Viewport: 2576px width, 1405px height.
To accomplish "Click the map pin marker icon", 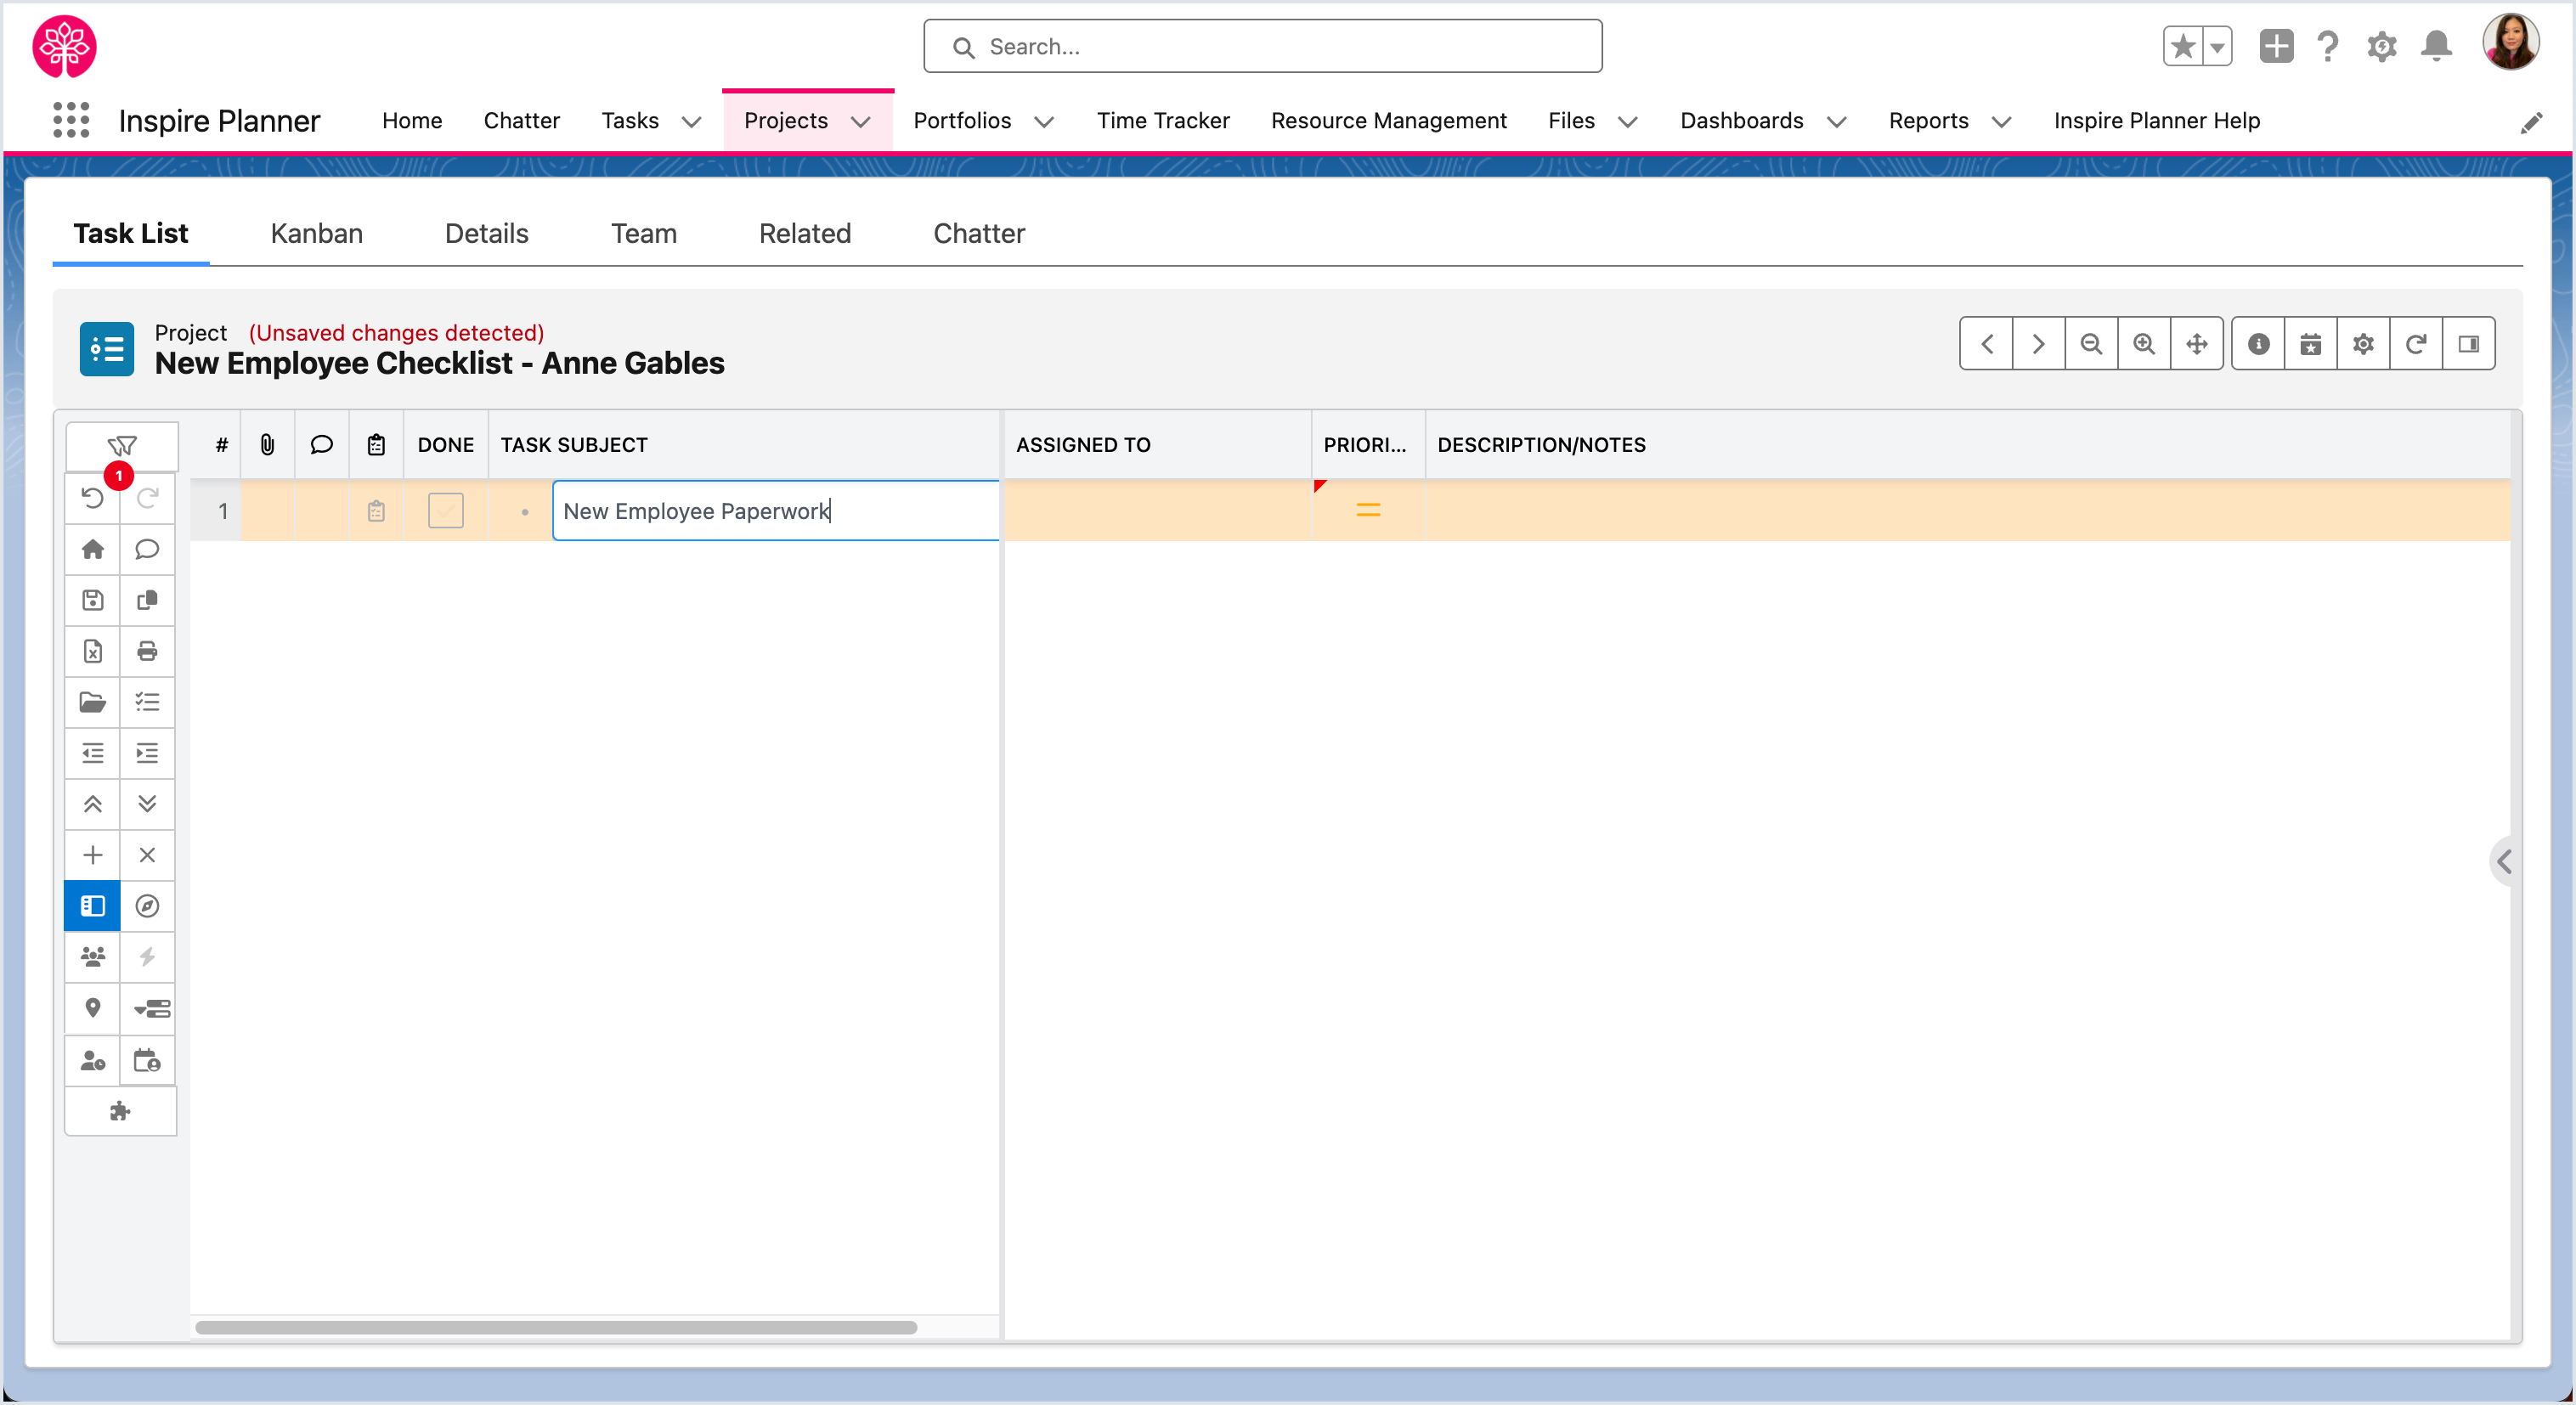I will click(x=93, y=1008).
